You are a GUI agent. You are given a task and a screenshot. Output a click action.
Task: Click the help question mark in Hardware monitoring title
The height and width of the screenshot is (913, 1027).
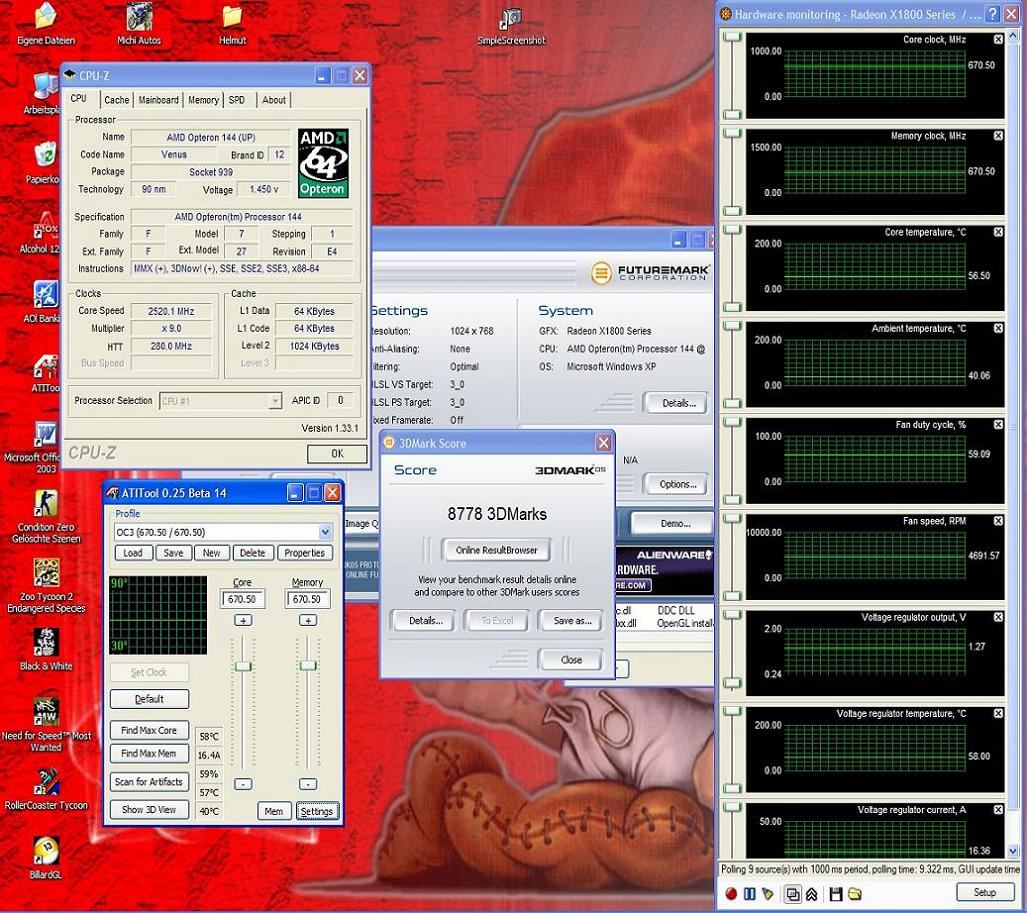(x=994, y=14)
